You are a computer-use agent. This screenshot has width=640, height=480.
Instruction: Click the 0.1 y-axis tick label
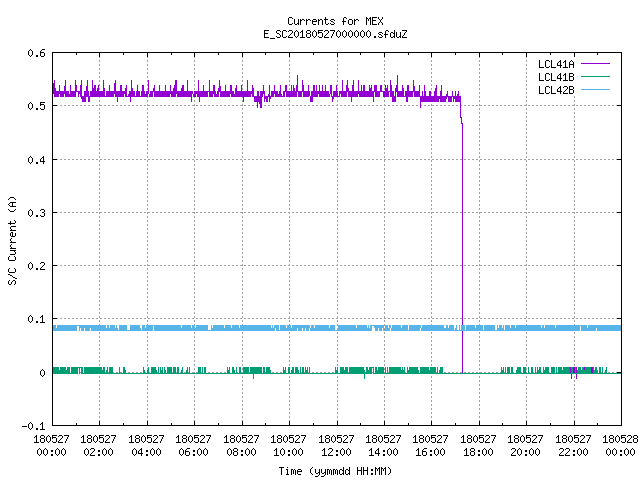click(x=36, y=319)
